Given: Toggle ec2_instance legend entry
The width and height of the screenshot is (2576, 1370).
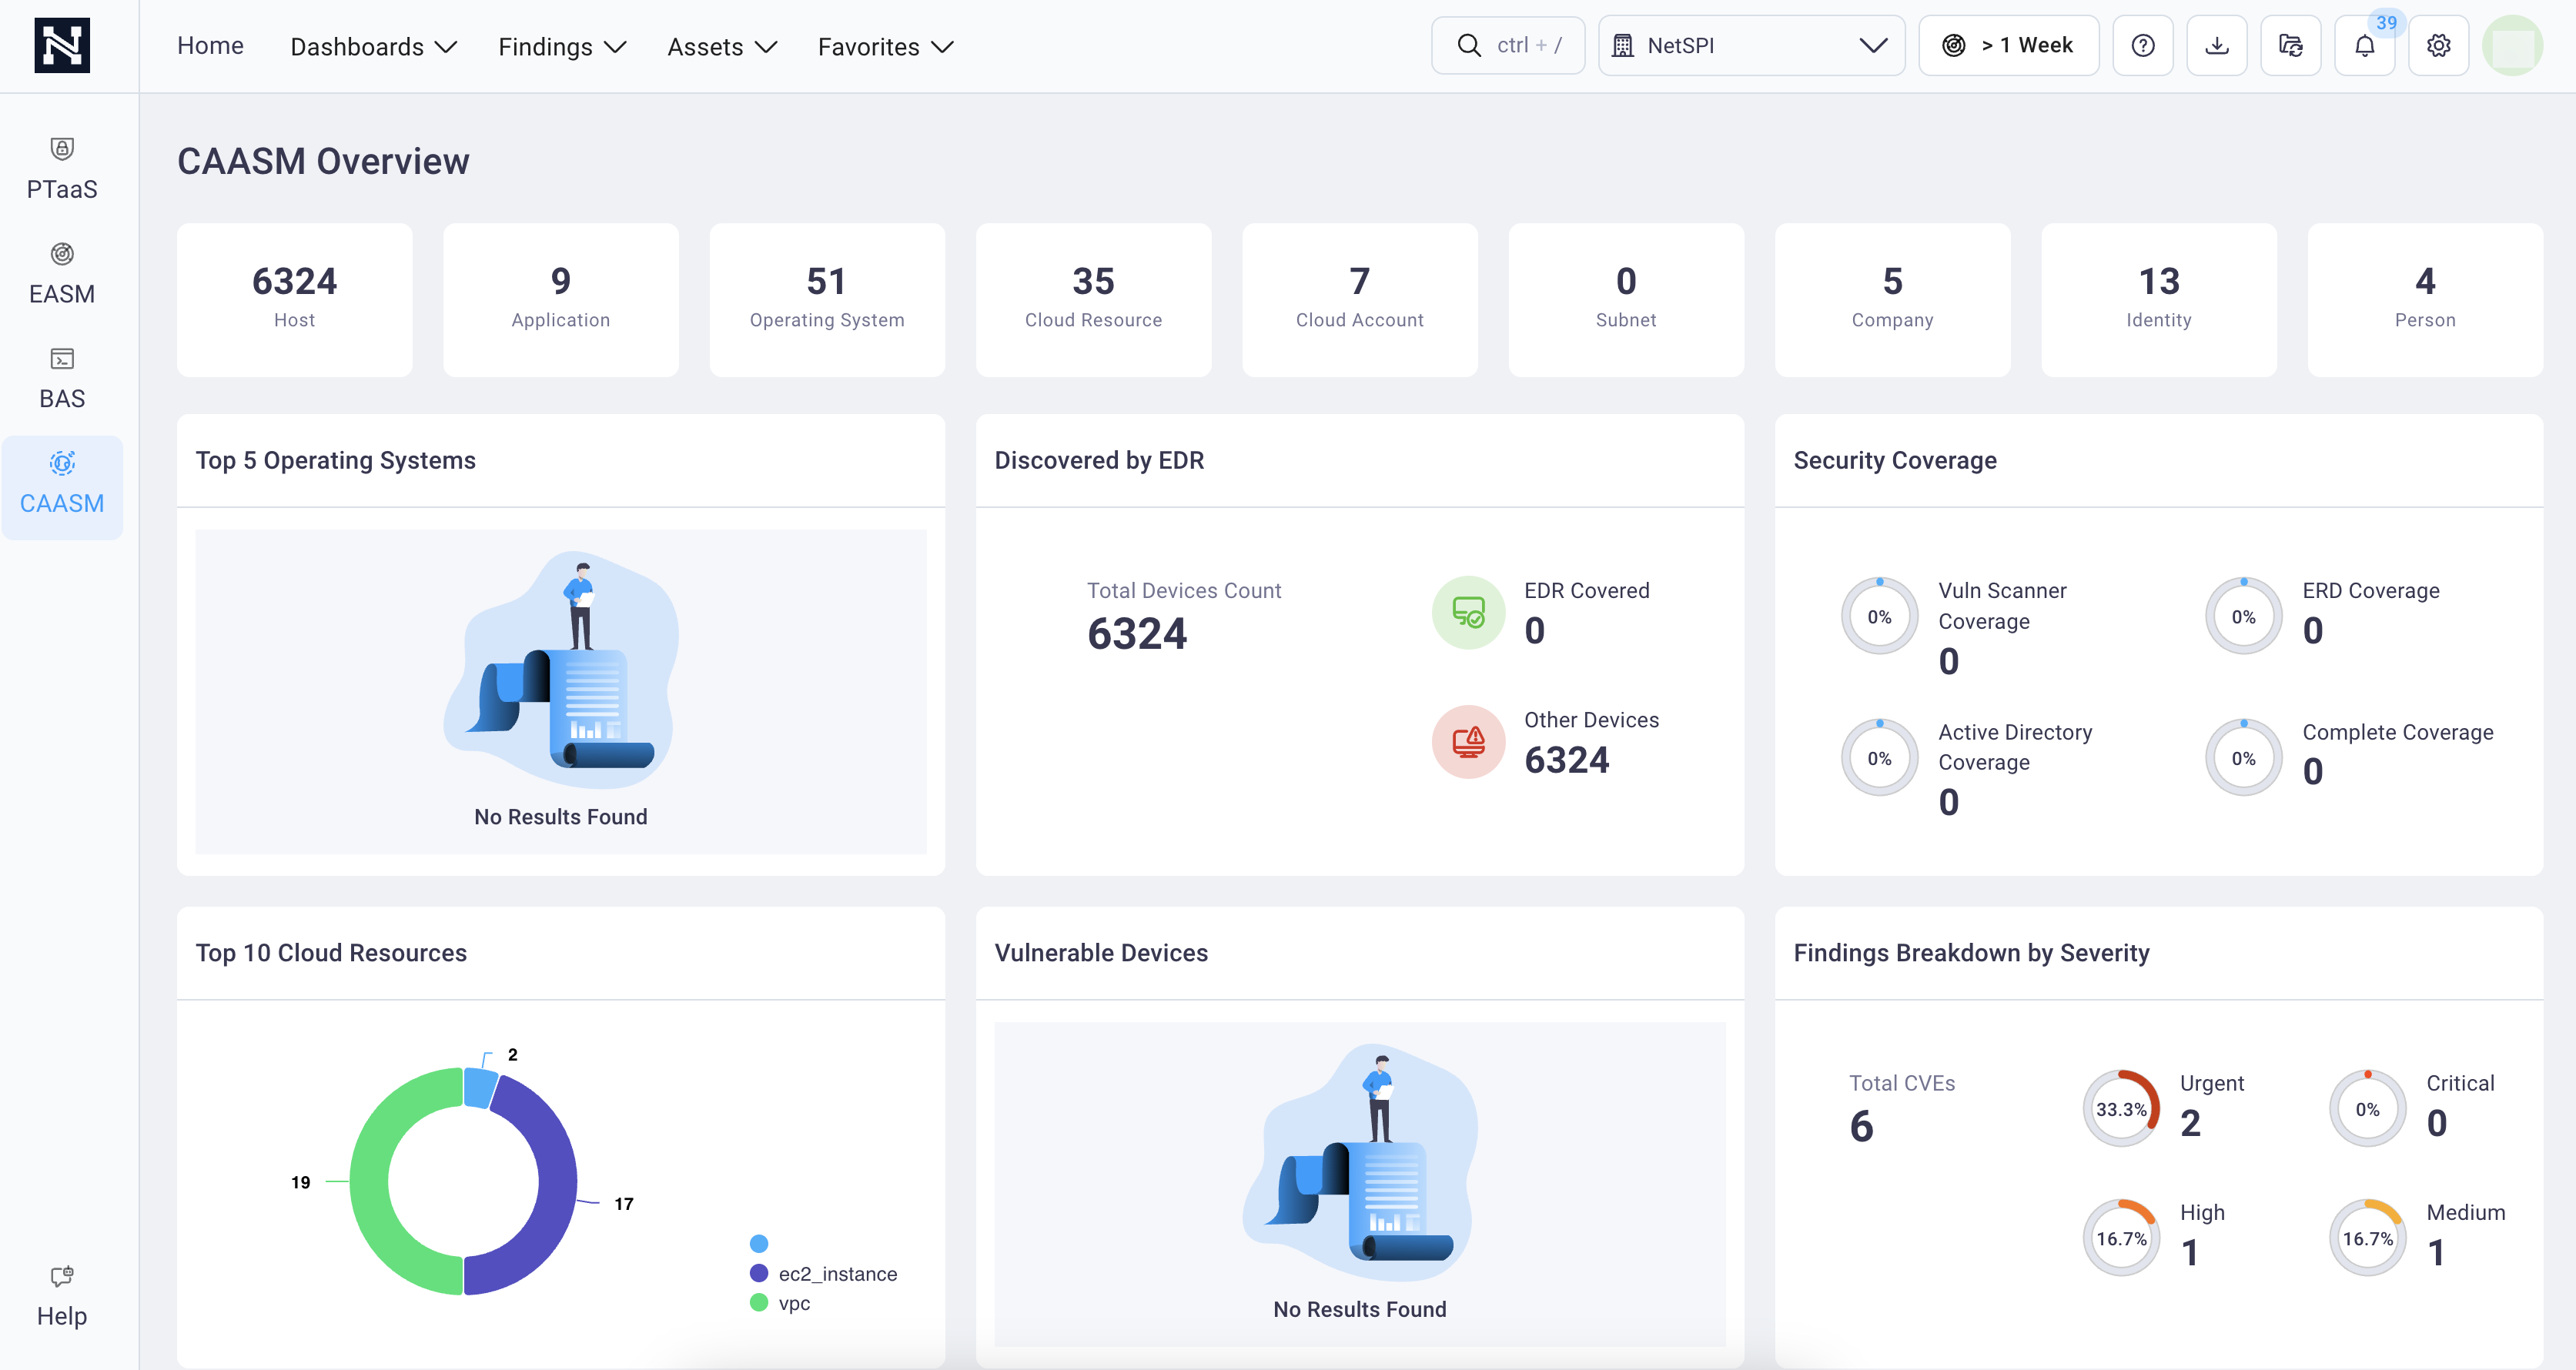Looking at the screenshot, I should point(823,1273).
